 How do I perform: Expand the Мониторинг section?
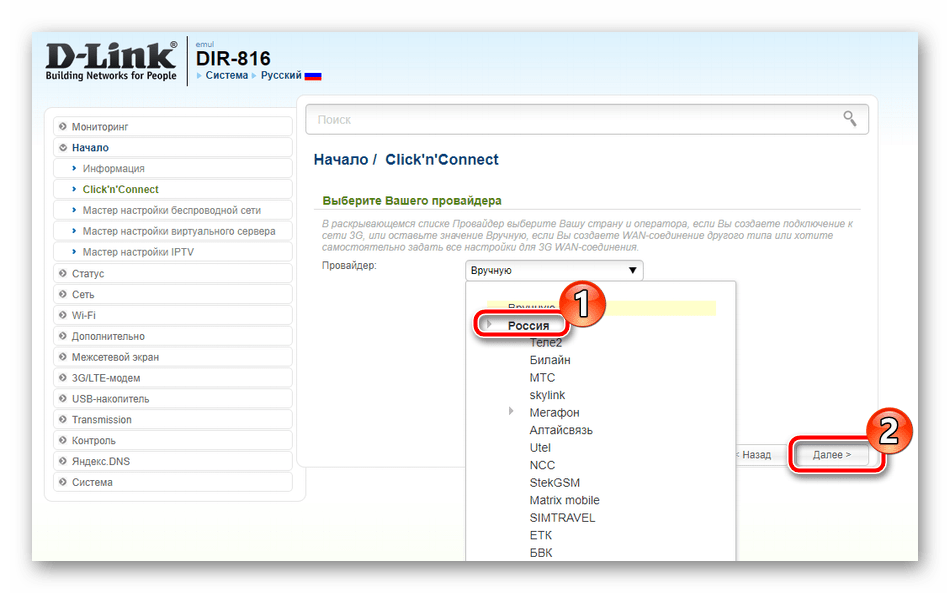click(x=173, y=127)
